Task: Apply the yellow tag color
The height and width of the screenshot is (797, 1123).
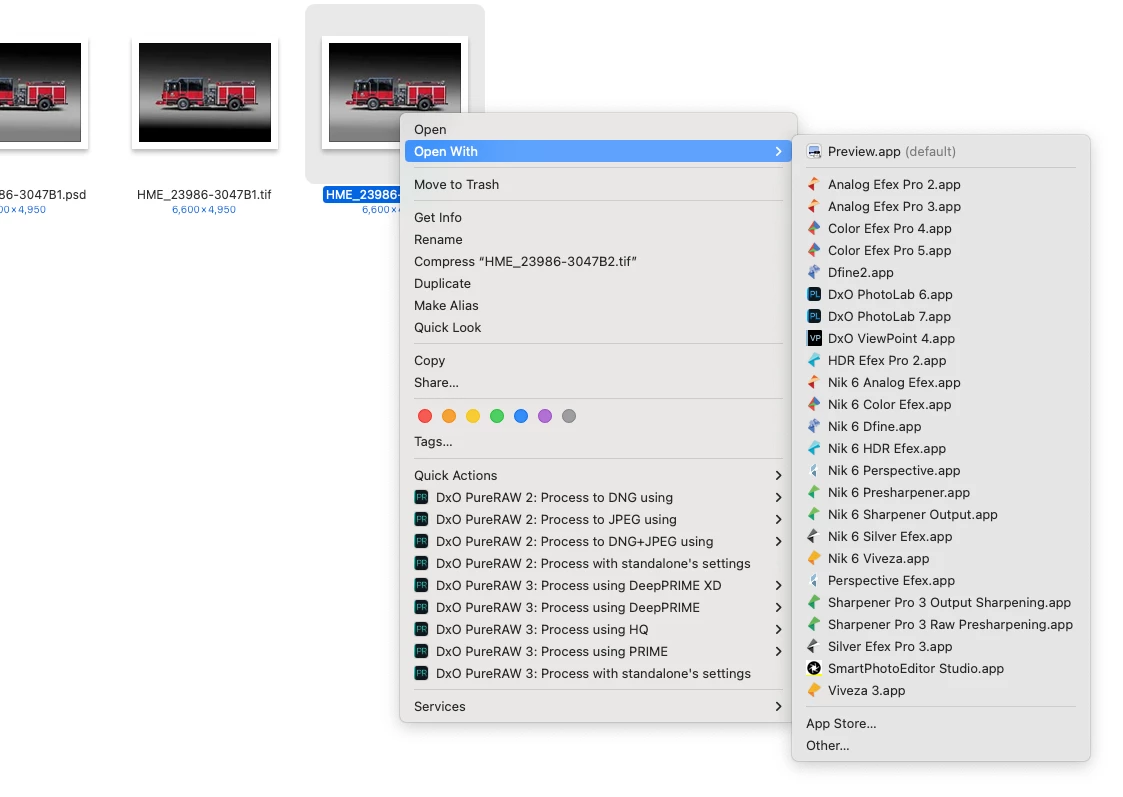Action: point(473,416)
